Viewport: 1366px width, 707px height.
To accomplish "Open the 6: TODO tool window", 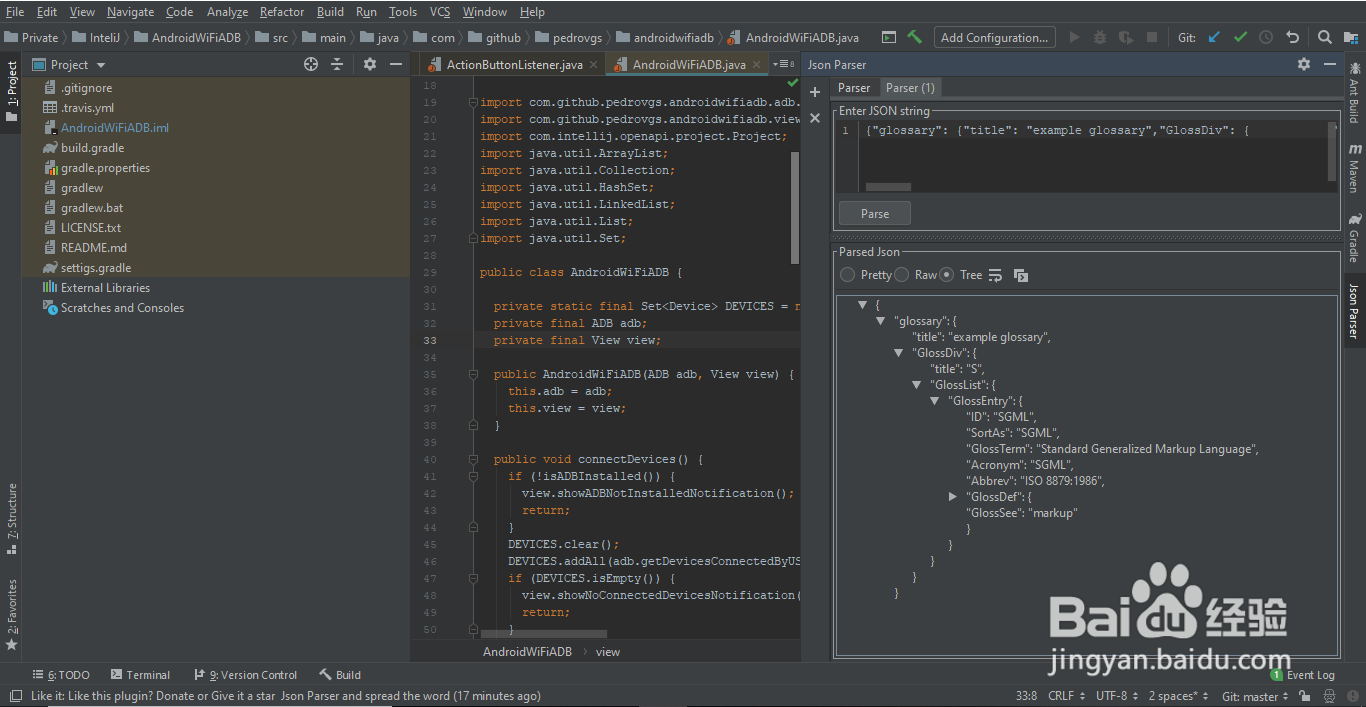I will click(x=61, y=675).
